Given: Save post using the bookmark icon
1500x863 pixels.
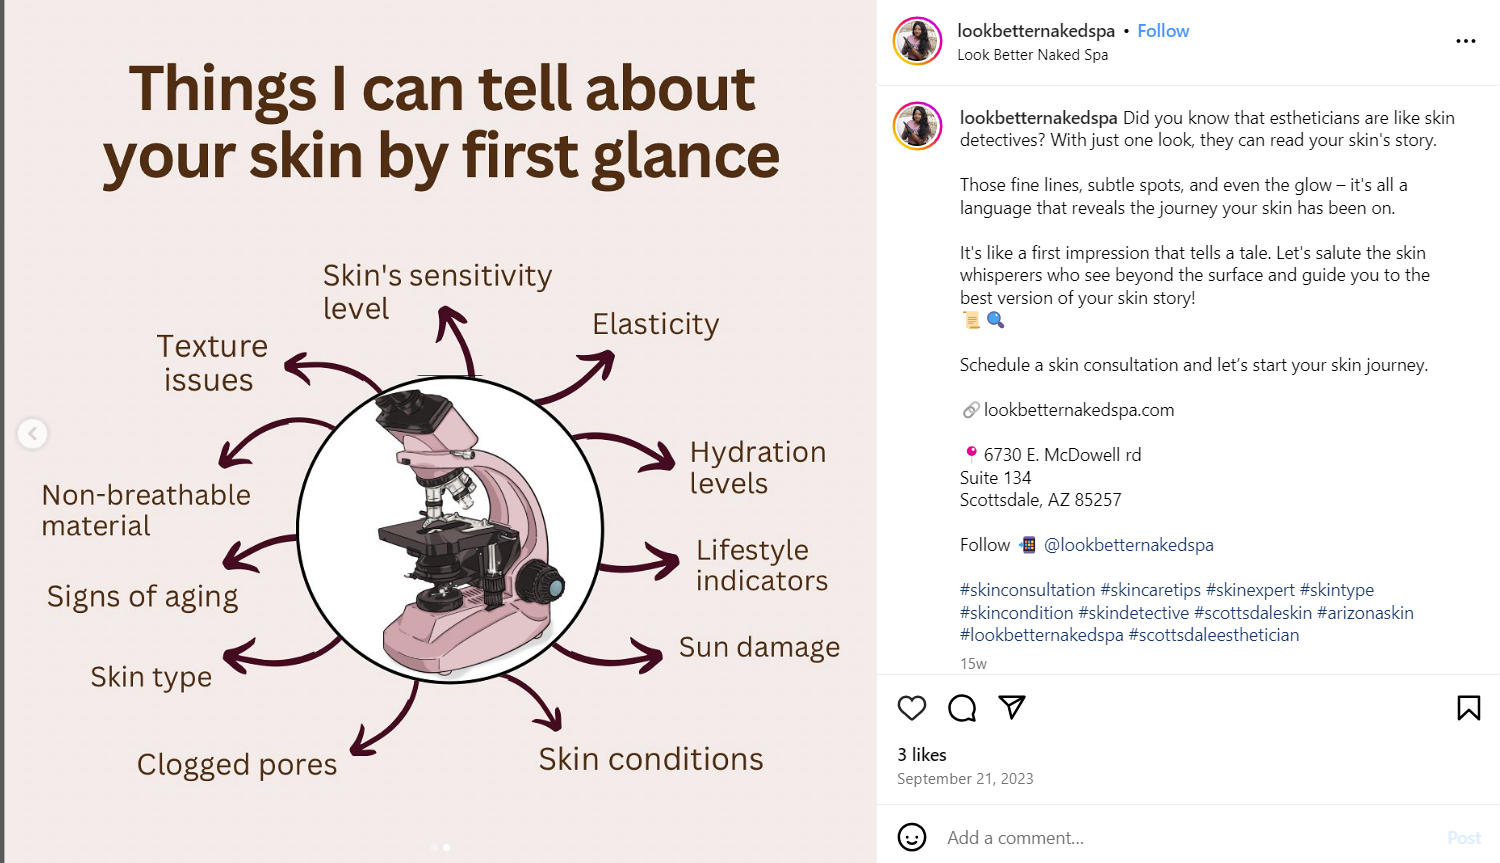Looking at the screenshot, I should coord(1468,708).
